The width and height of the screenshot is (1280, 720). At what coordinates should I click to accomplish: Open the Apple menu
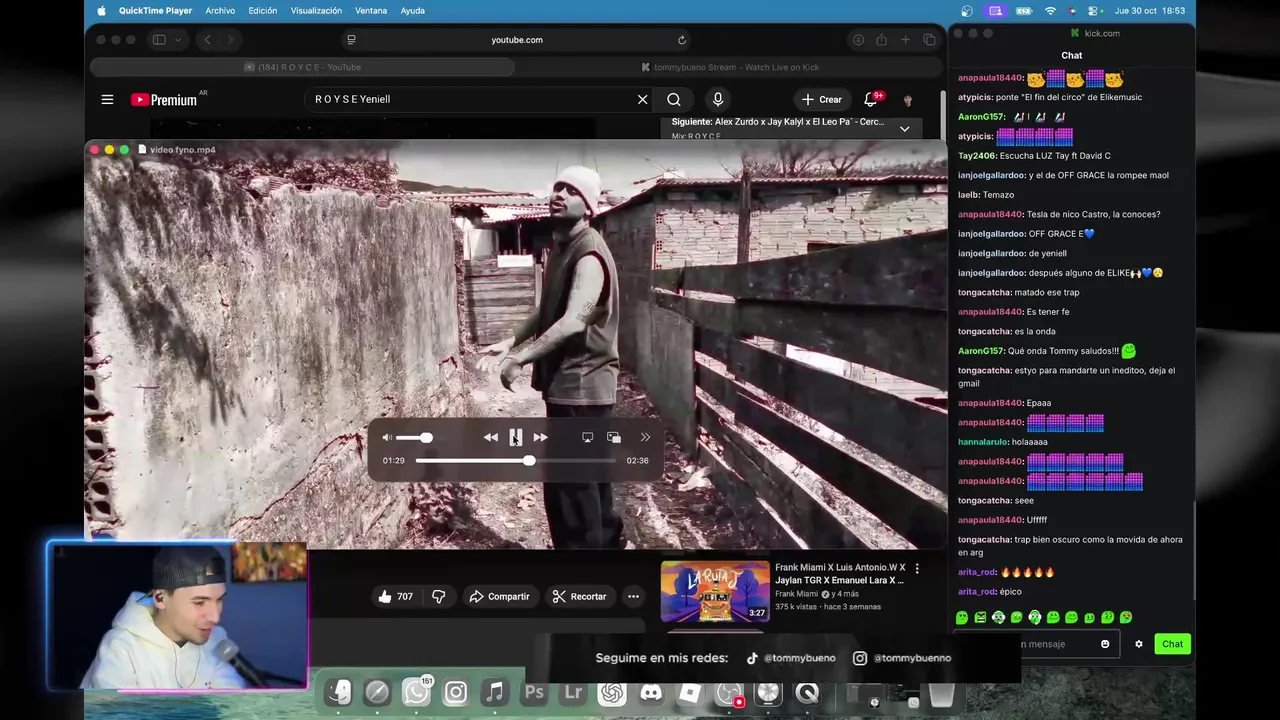(101, 11)
